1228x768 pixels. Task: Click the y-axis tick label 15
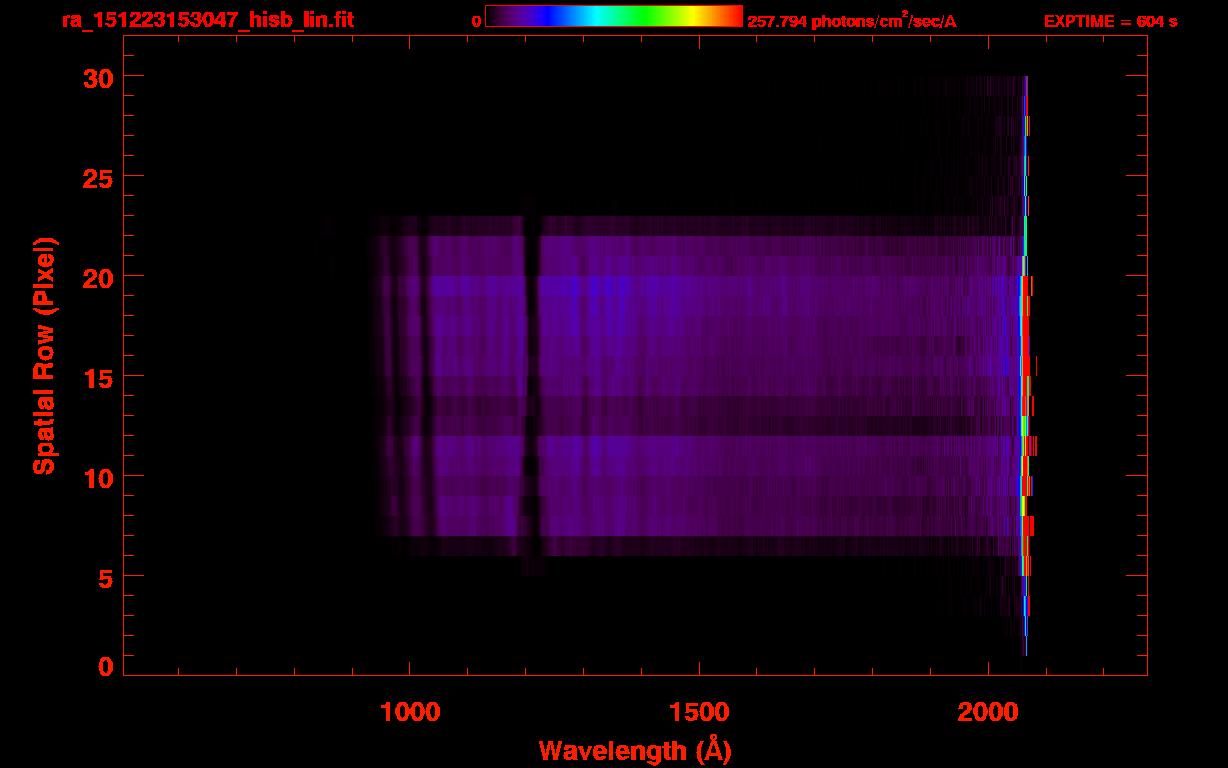coord(99,377)
